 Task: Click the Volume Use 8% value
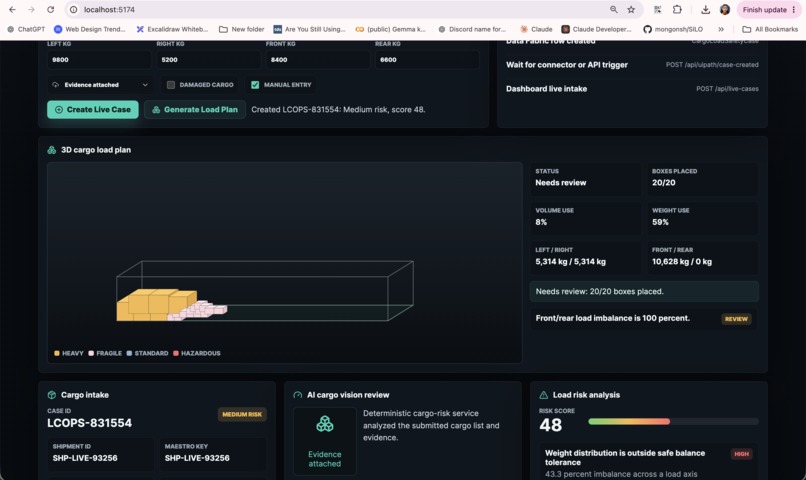(541, 222)
